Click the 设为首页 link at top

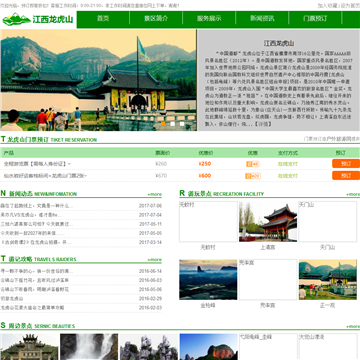click(x=350, y=6)
